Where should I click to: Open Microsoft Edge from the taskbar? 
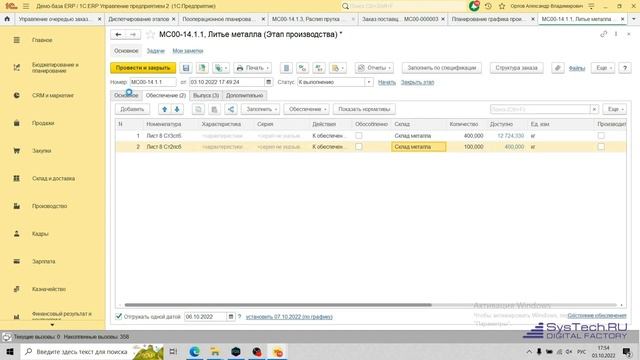point(195,351)
